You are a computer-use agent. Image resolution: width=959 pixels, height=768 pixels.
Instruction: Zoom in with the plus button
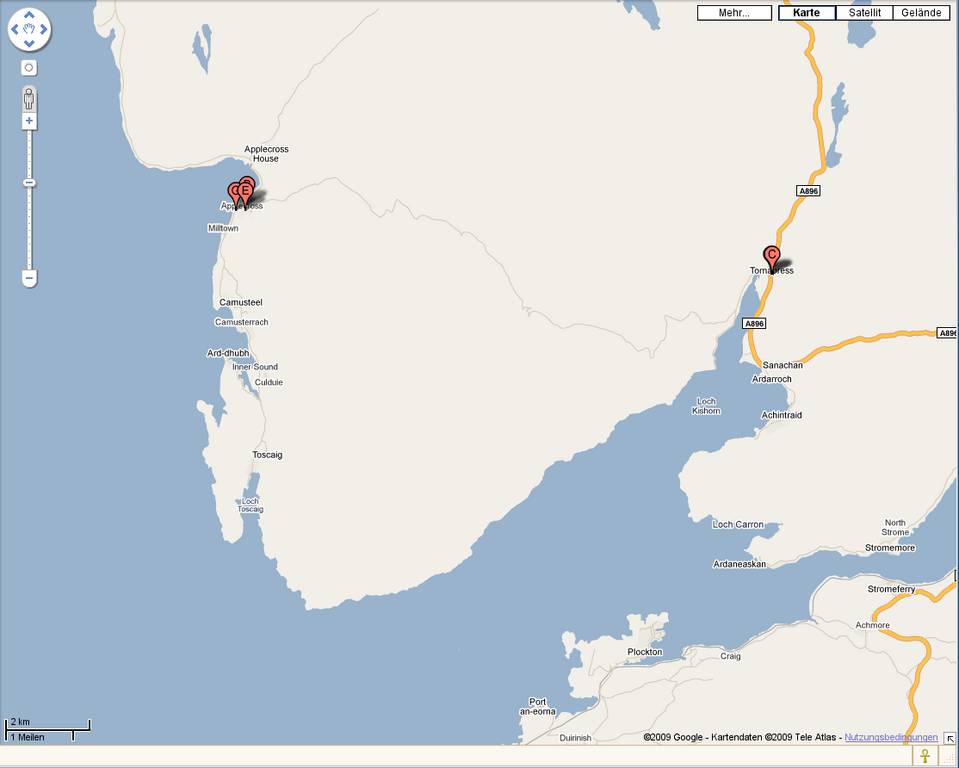pyautogui.click(x=29, y=120)
